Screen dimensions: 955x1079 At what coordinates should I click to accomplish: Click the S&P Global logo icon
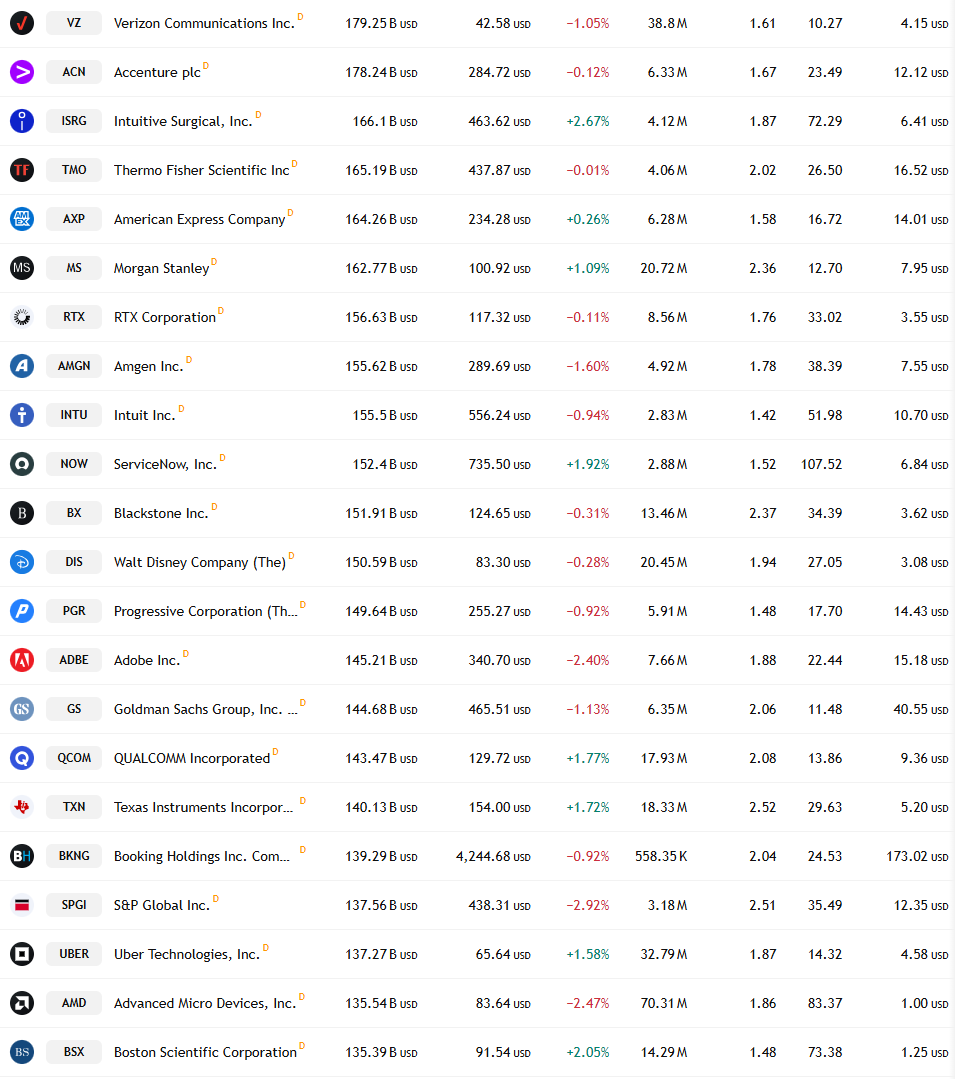tap(22, 905)
